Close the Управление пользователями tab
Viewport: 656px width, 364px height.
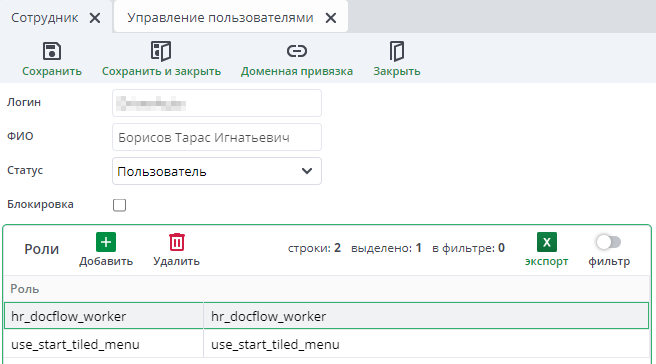point(331,18)
